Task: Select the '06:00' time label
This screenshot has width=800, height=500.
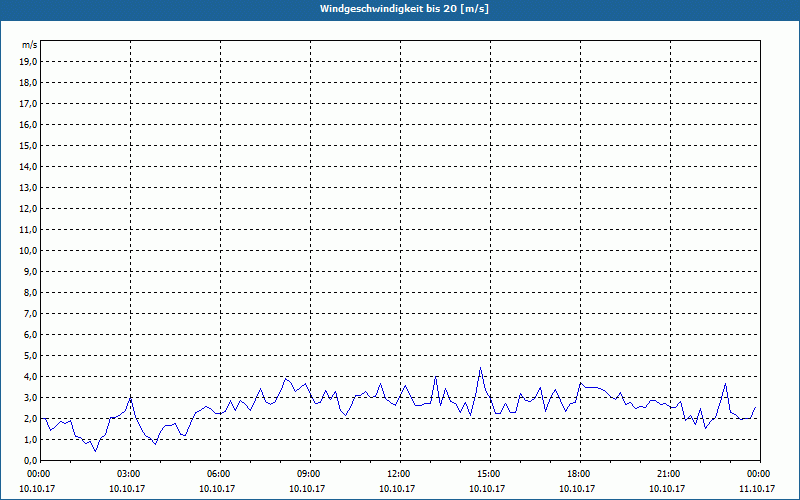Action: (220, 474)
